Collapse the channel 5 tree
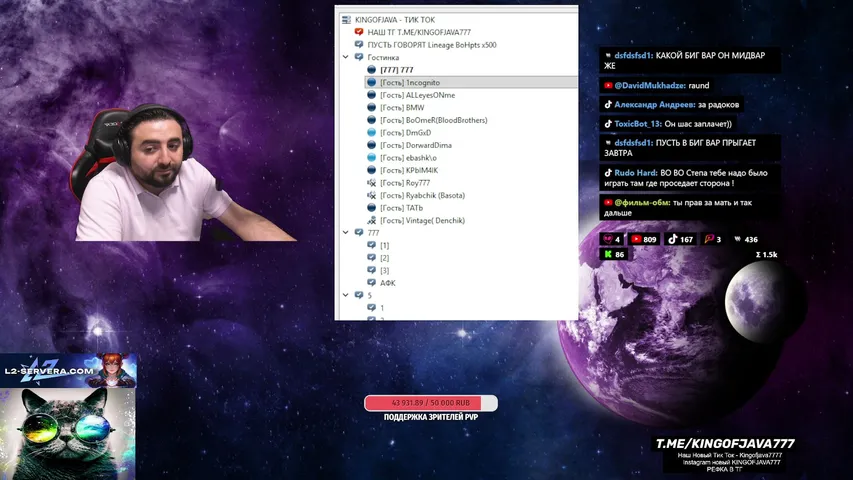 click(x=345, y=295)
